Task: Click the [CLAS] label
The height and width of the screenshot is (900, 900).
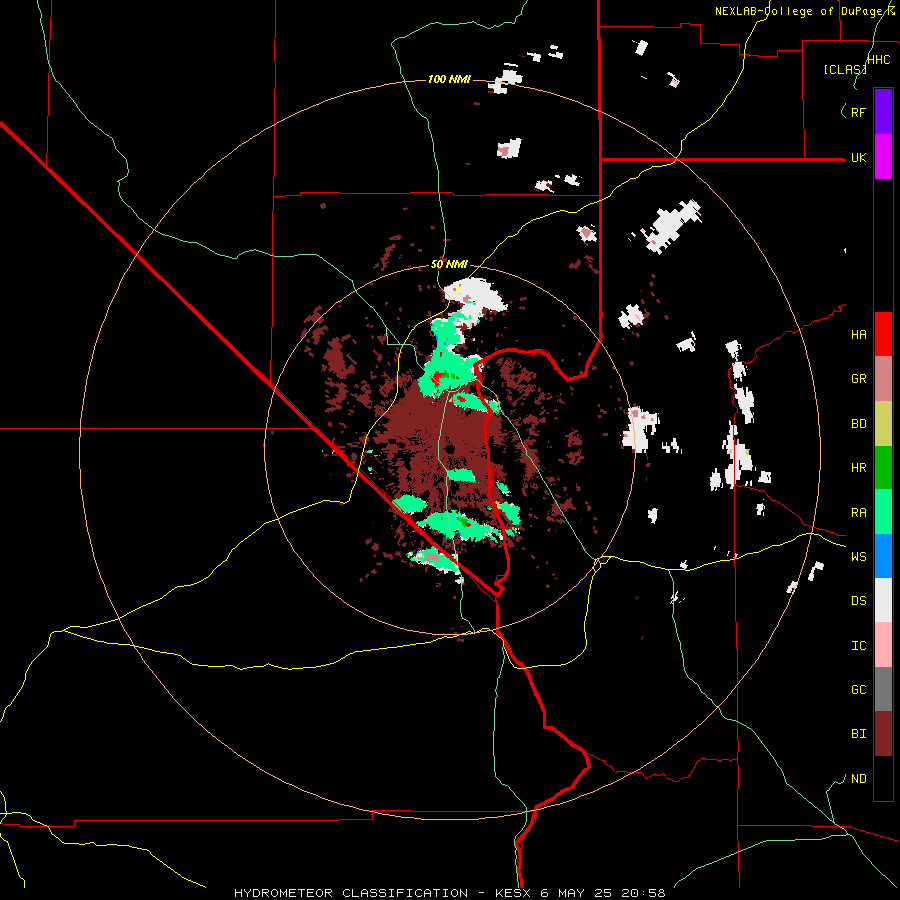Action: pos(845,69)
